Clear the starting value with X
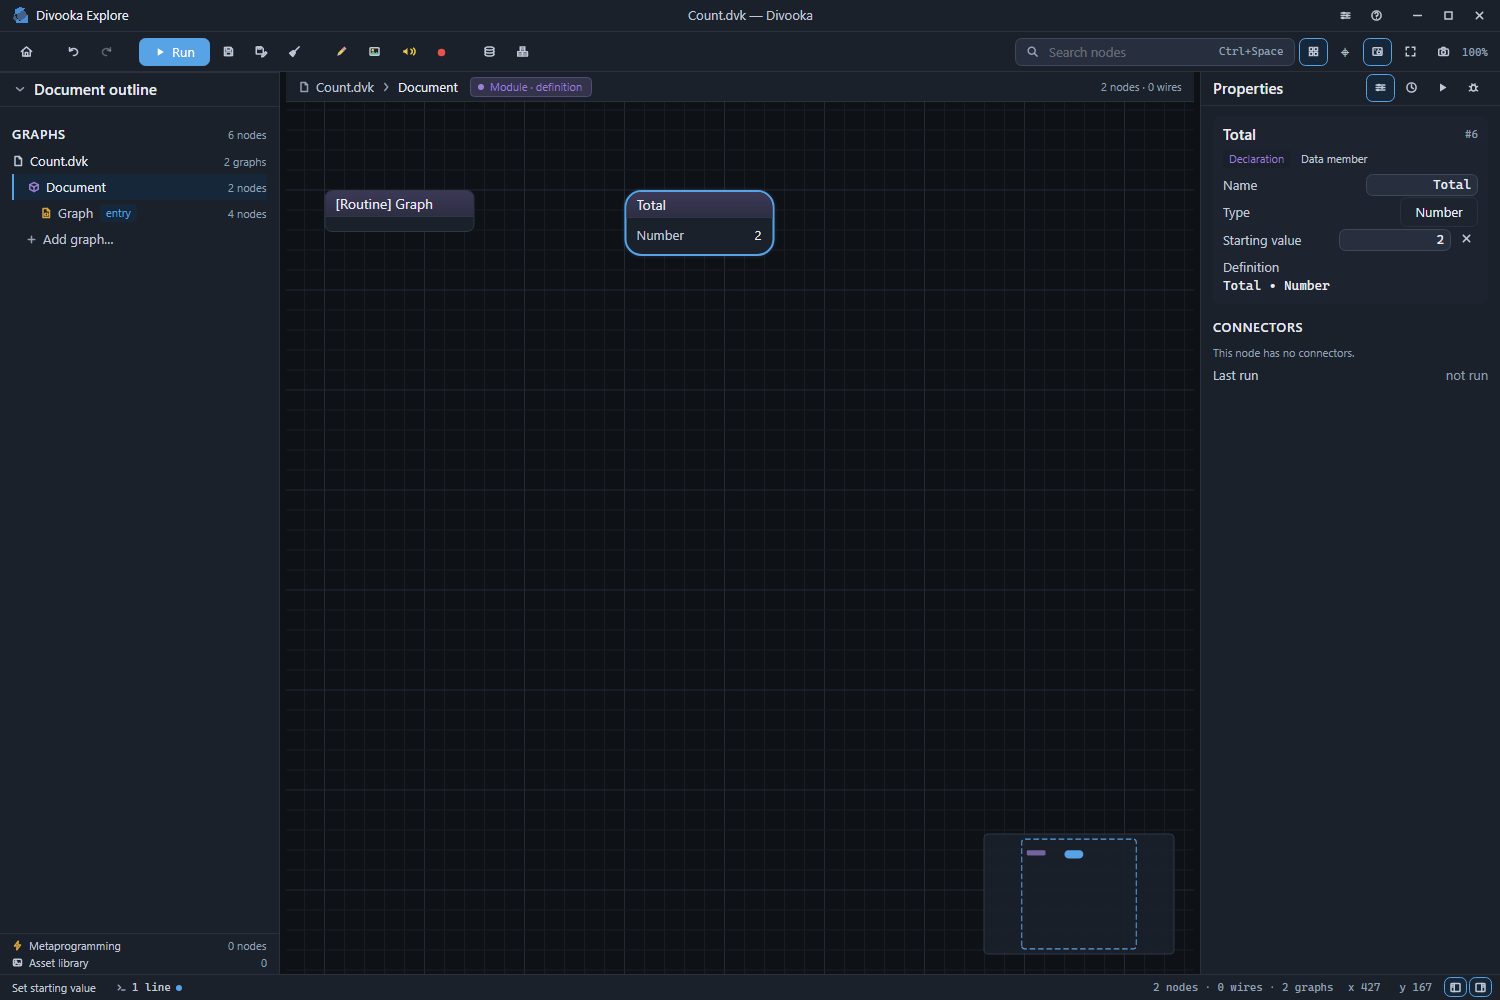The image size is (1500, 1000). click(1466, 239)
